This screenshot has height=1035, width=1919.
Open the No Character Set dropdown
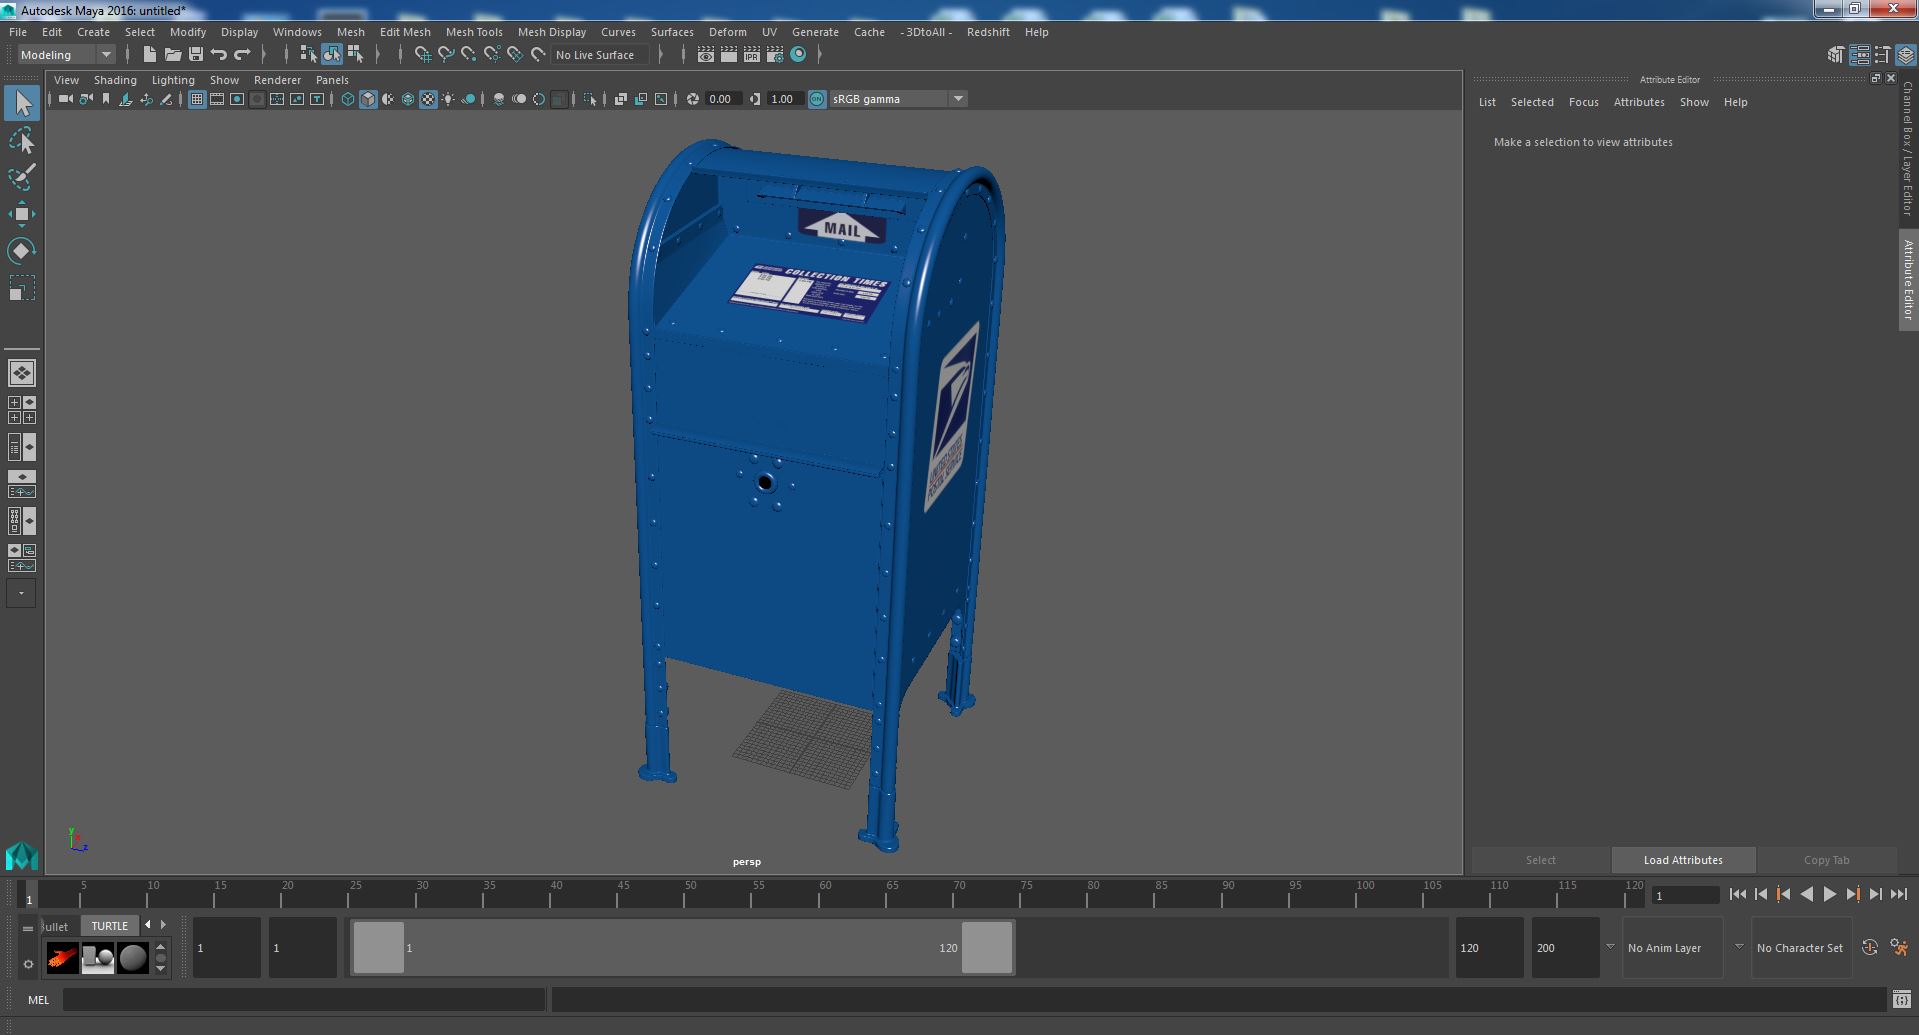[1800, 948]
